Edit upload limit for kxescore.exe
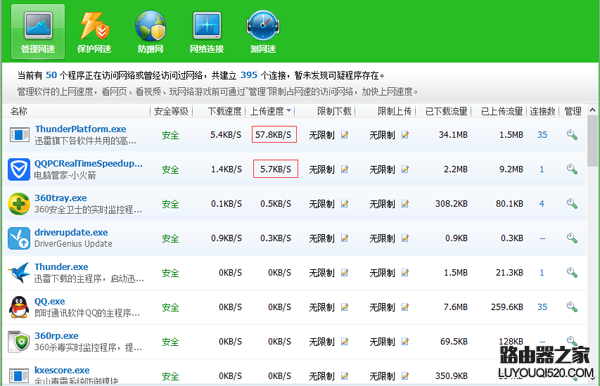 click(x=405, y=376)
